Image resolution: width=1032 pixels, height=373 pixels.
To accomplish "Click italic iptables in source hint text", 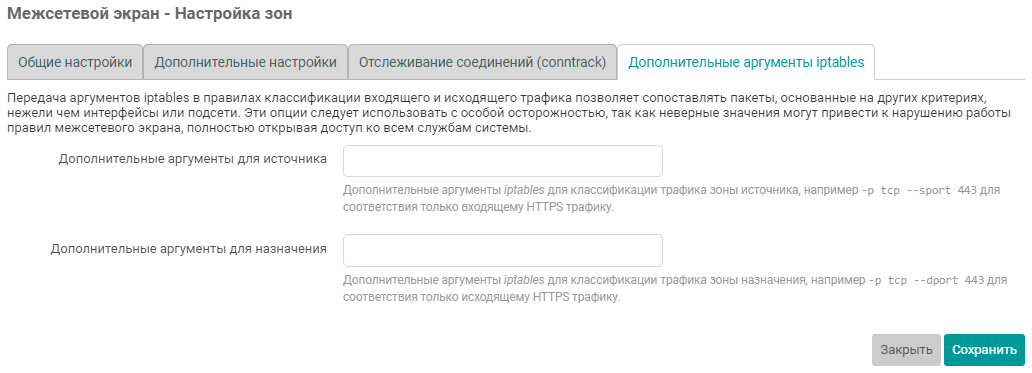I will [x=524, y=190].
